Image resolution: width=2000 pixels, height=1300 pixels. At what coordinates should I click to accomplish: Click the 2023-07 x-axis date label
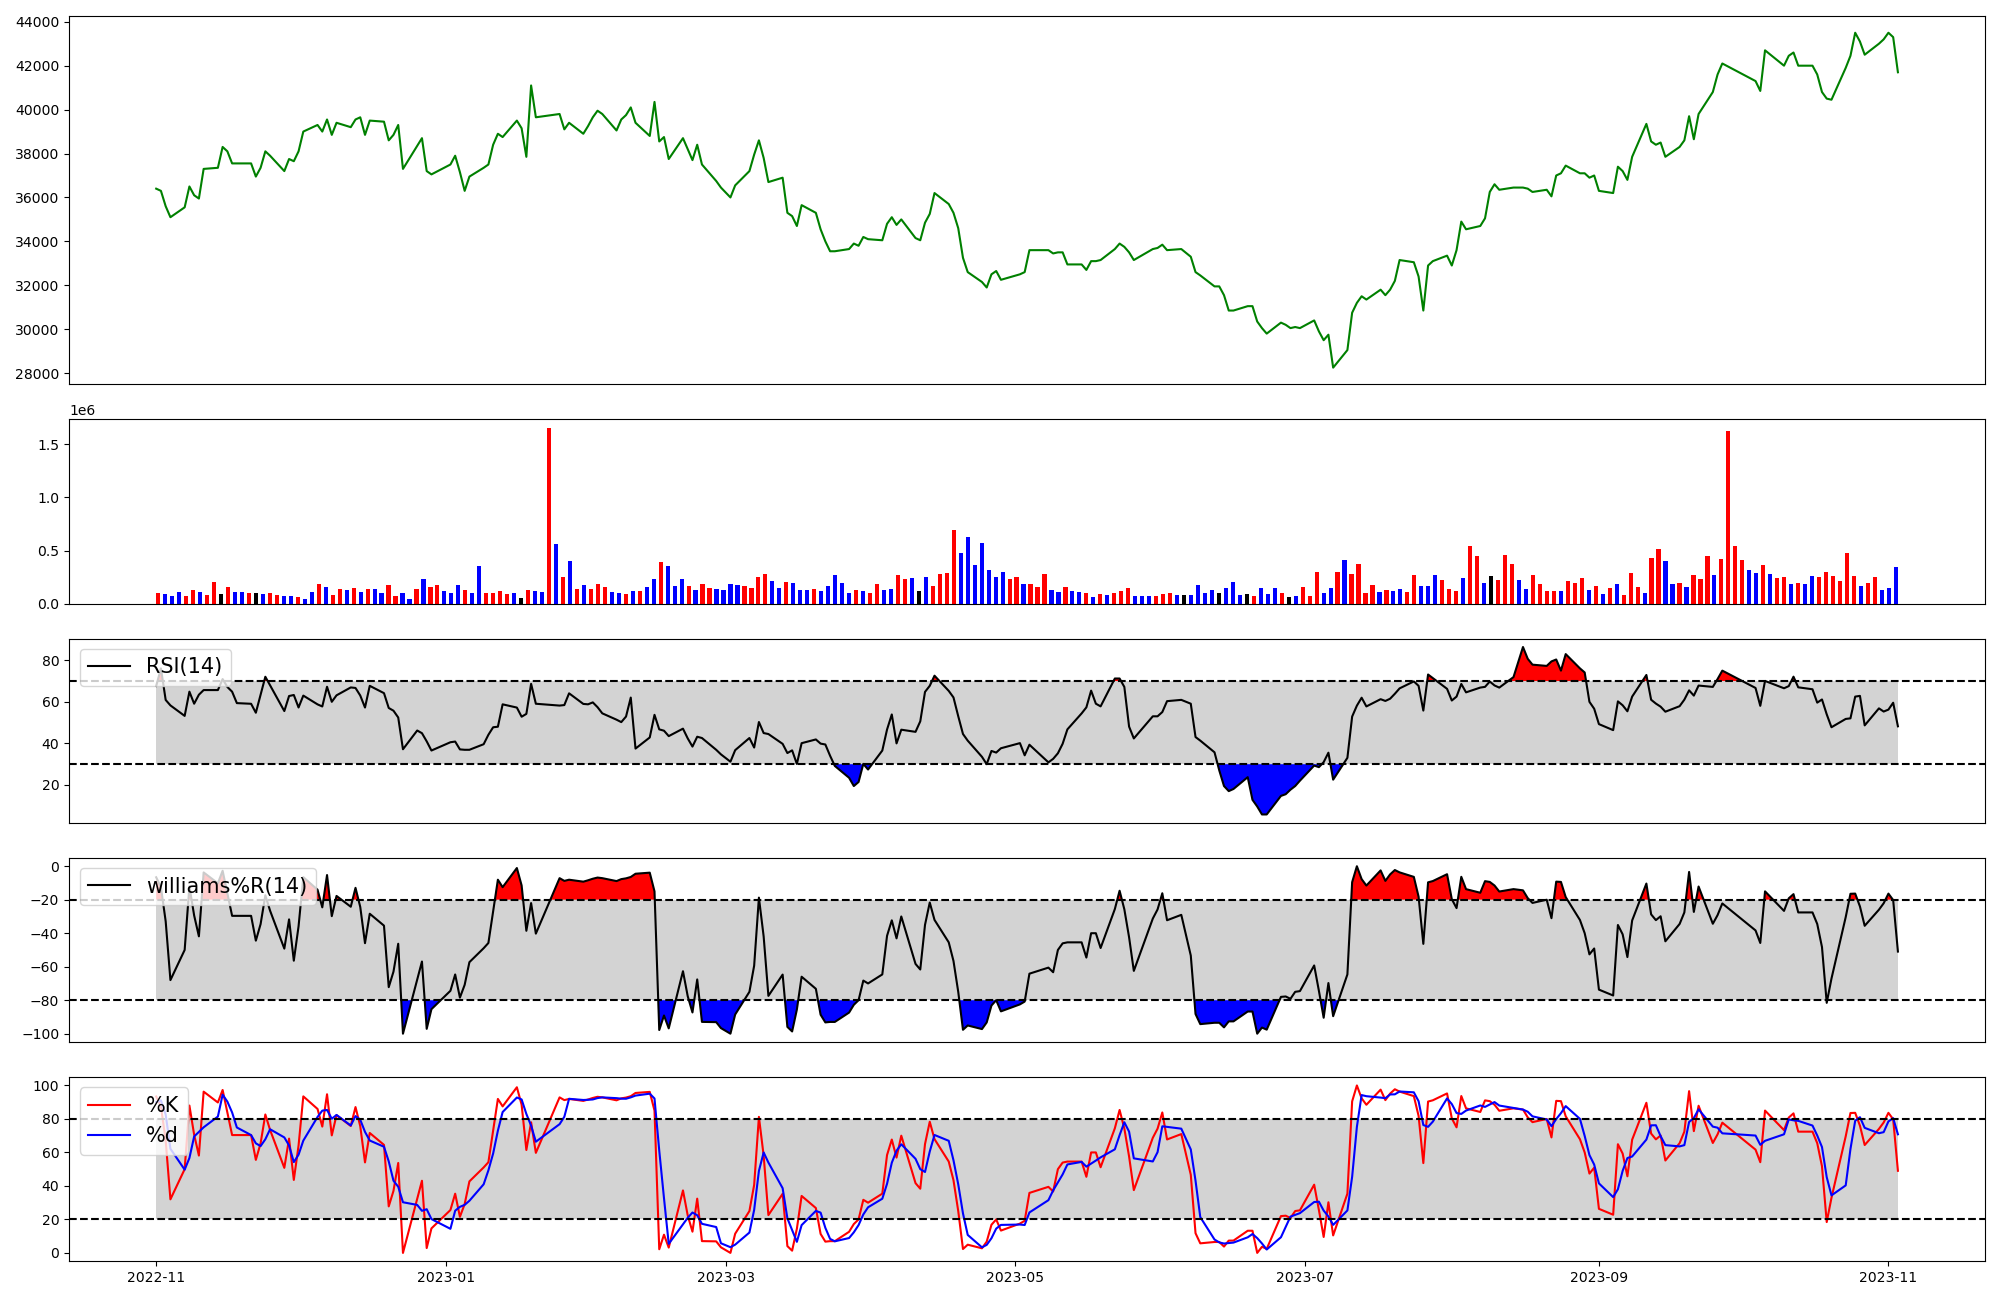point(1305,1277)
